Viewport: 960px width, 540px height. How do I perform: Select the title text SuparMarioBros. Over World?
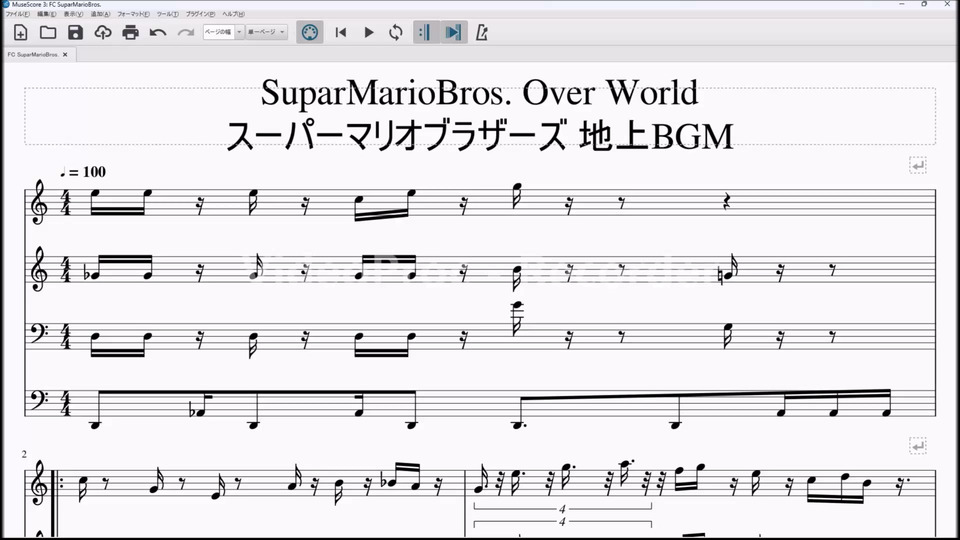(479, 93)
